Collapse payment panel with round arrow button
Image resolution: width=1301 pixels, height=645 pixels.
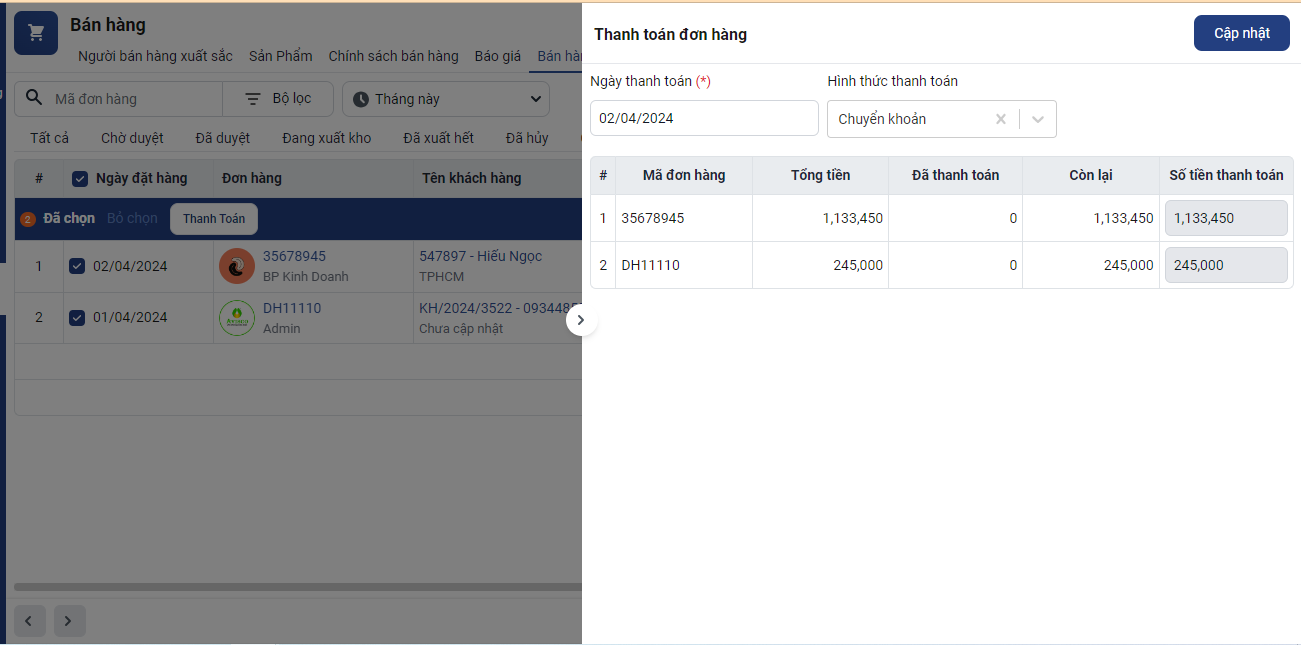click(581, 320)
